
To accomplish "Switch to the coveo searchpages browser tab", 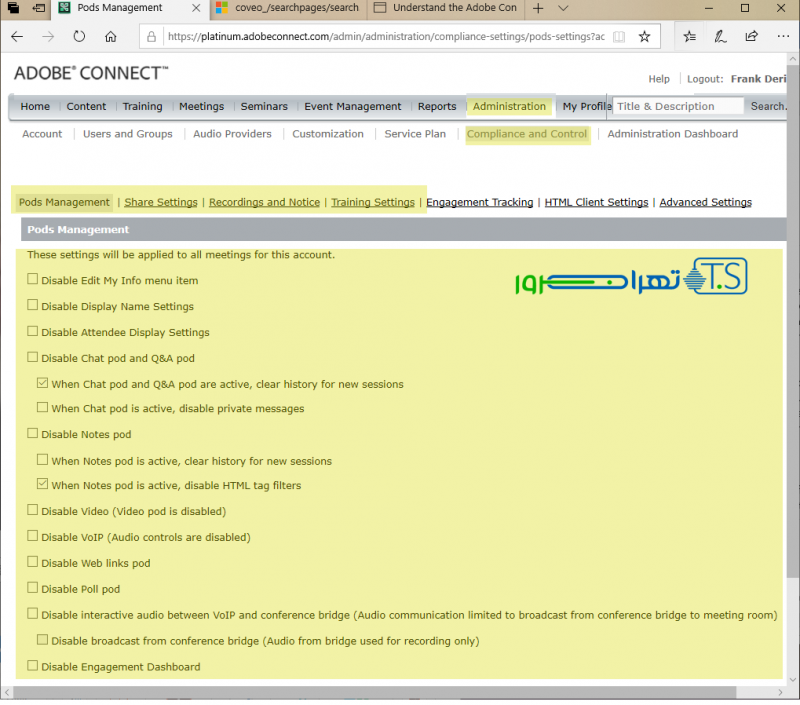I will click(x=288, y=8).
